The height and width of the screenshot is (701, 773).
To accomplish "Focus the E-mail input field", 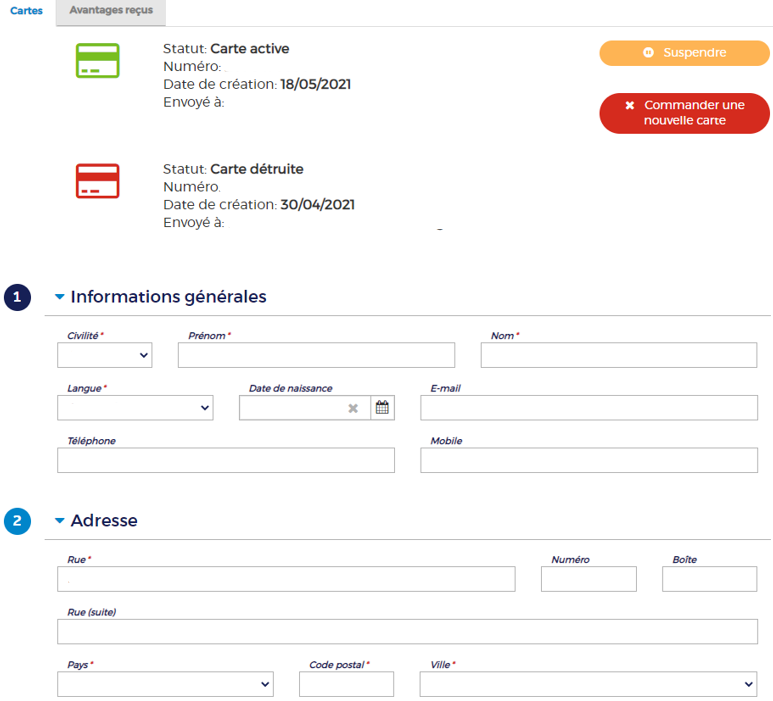I will (588, 407).
